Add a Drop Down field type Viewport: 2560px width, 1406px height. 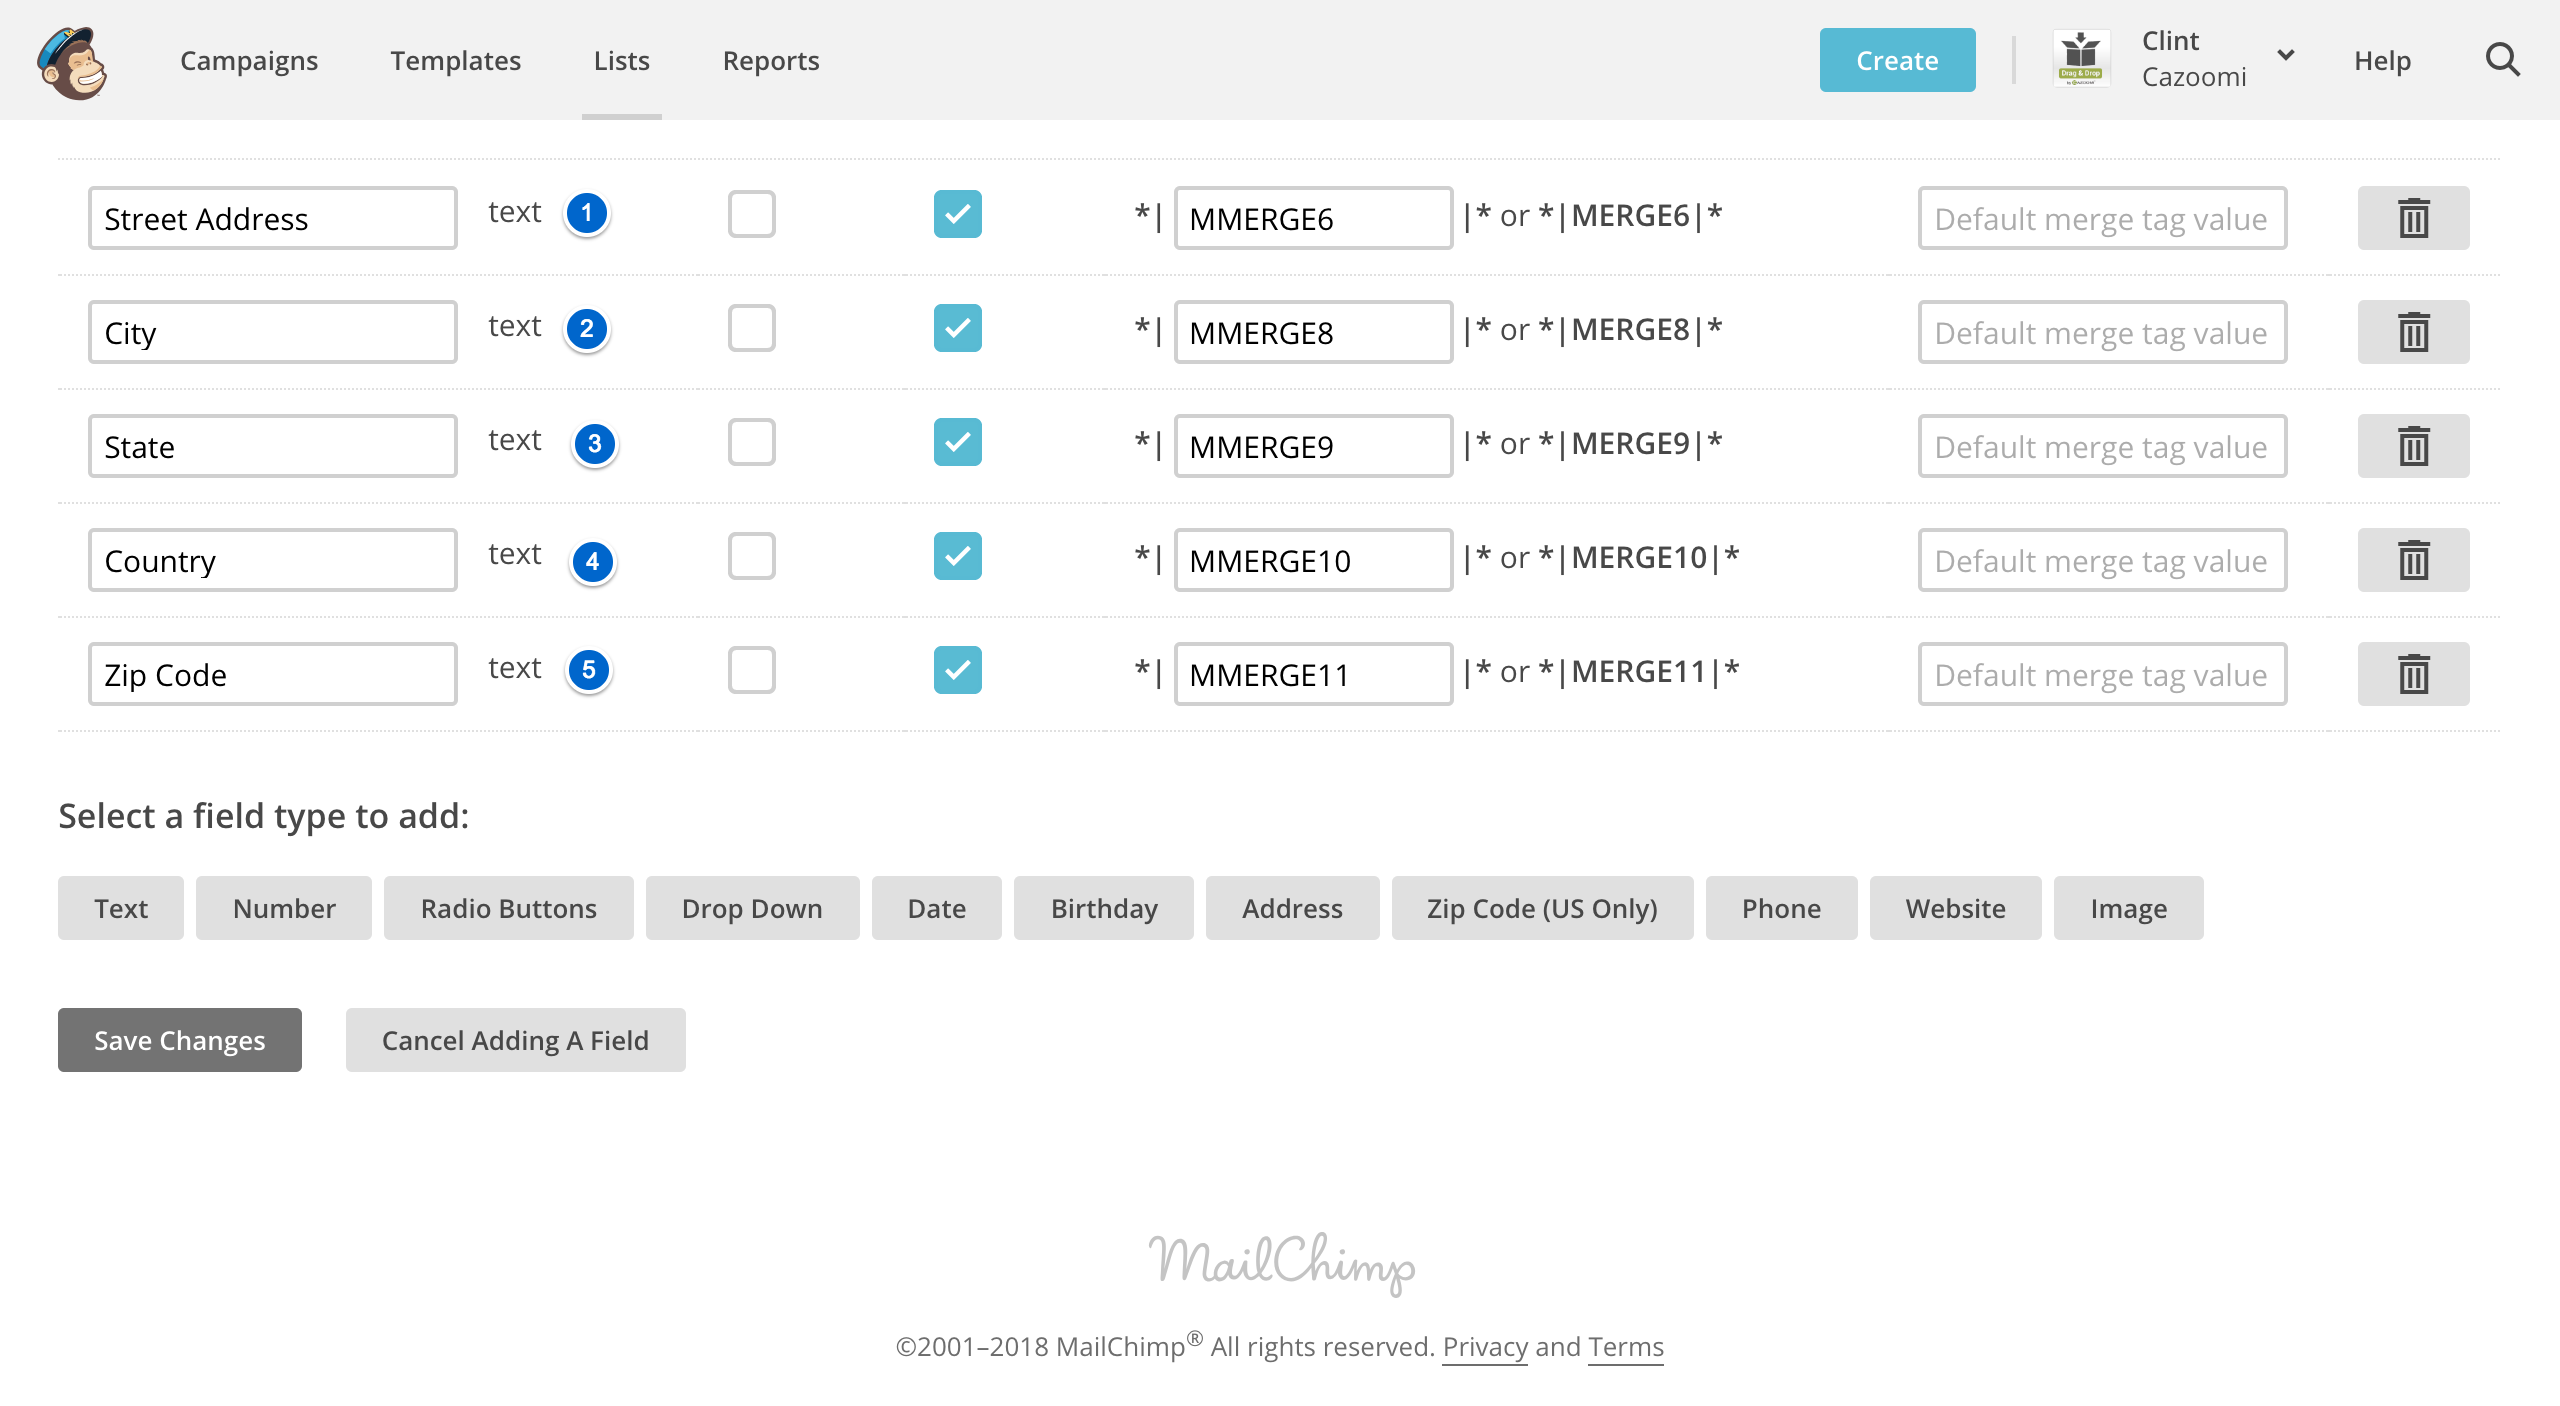753,908
